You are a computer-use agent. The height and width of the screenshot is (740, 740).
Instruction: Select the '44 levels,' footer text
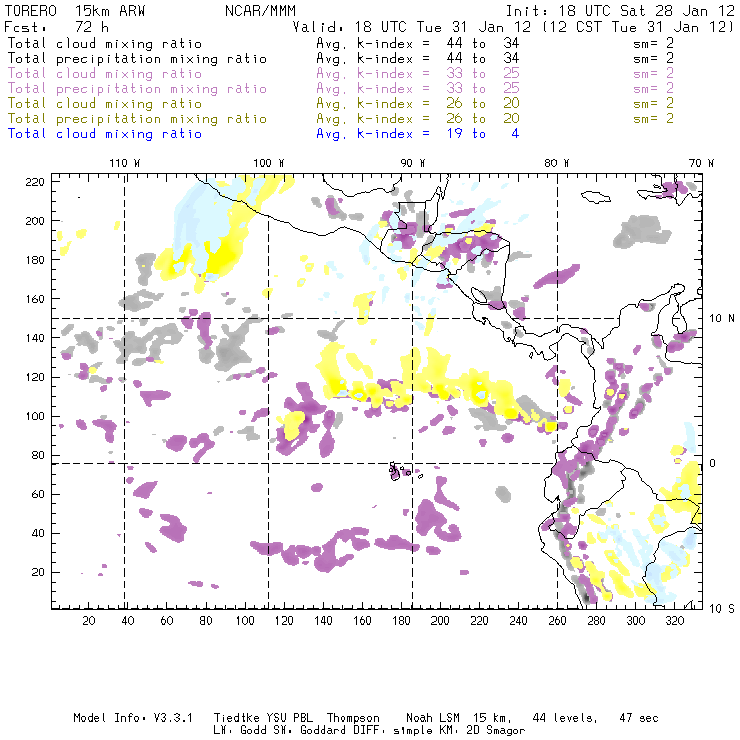565,718
